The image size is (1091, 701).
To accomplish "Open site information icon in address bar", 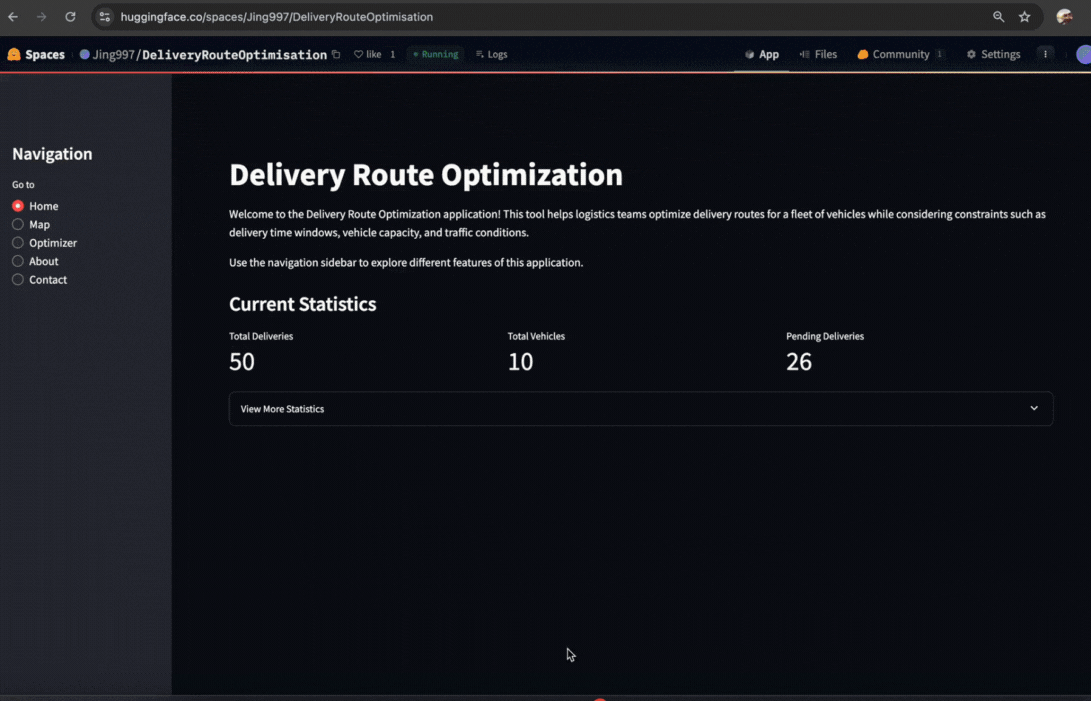I will pyautogui.click(x=104, y=17).
